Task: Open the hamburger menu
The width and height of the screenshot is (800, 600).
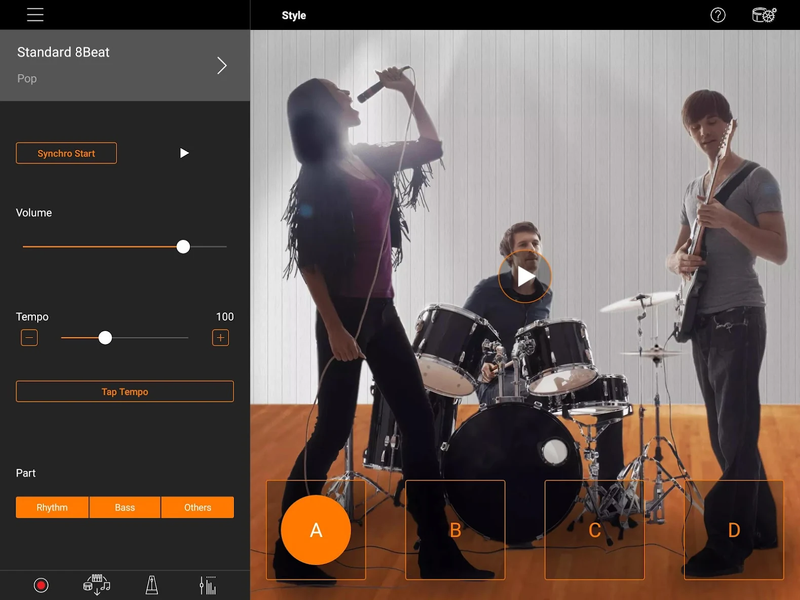Action: tap(34, 14)
